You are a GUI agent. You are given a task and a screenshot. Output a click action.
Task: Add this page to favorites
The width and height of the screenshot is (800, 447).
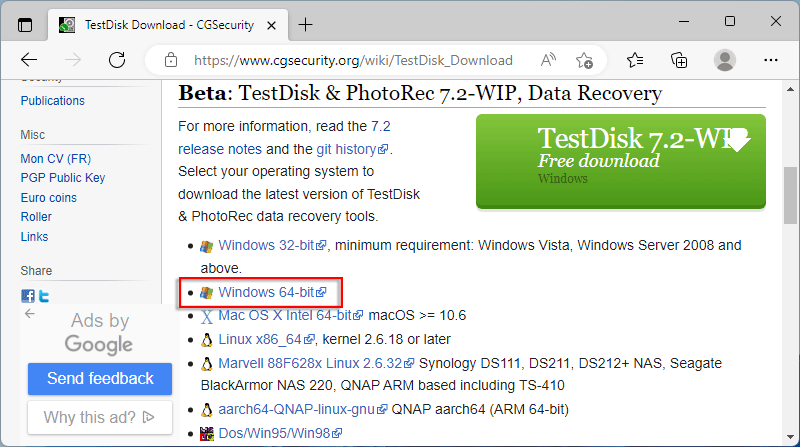click(x=586, y=60)
